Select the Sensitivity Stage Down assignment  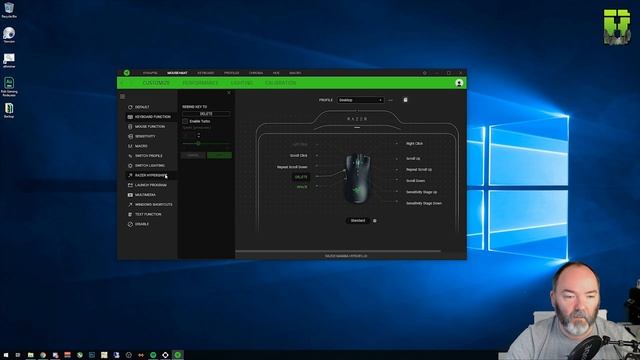pos(424,203)
